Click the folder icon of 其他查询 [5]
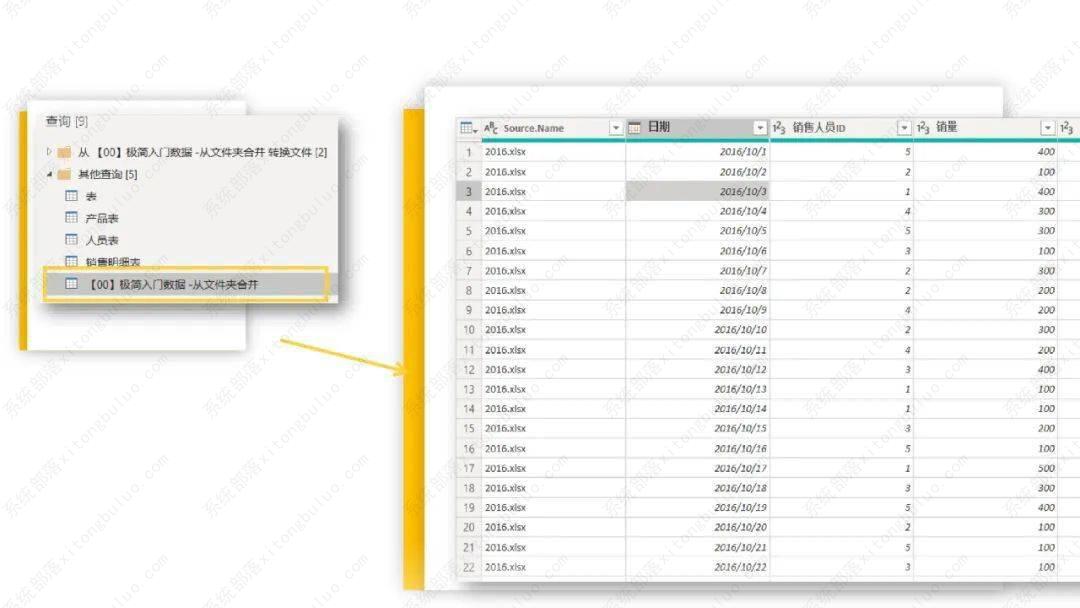The image size is (1080, 608). pos(64,174)
